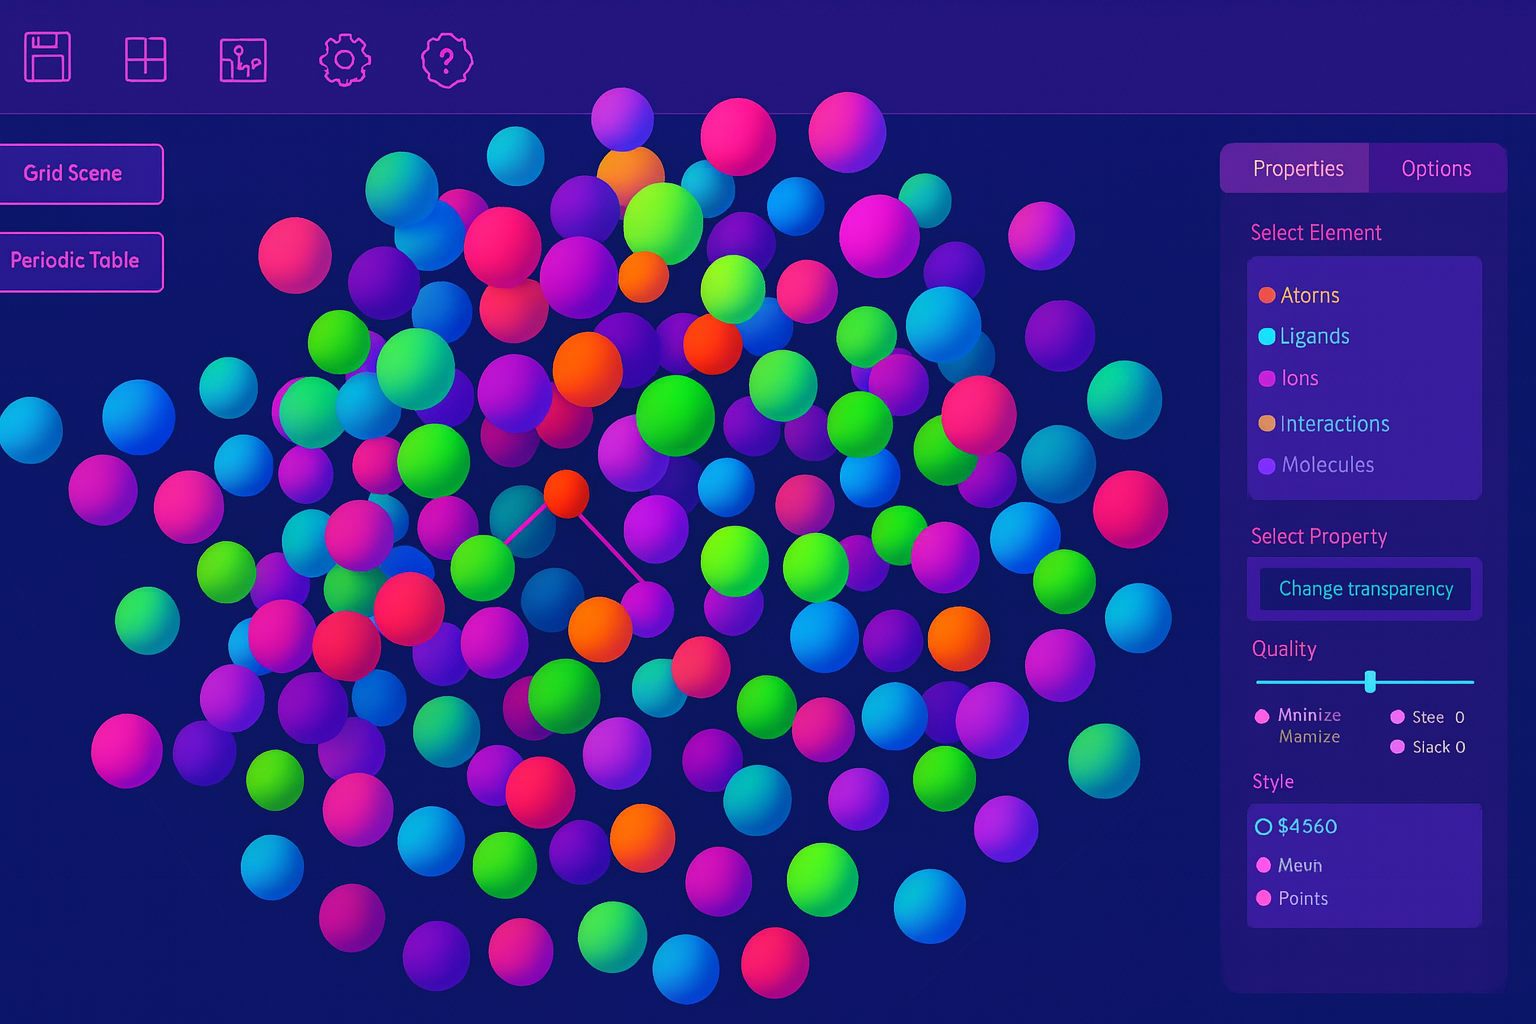Viewport: 1536px width, 1024px height.
Task: Click the Quality slider handle
Action: click(1370, 682)
